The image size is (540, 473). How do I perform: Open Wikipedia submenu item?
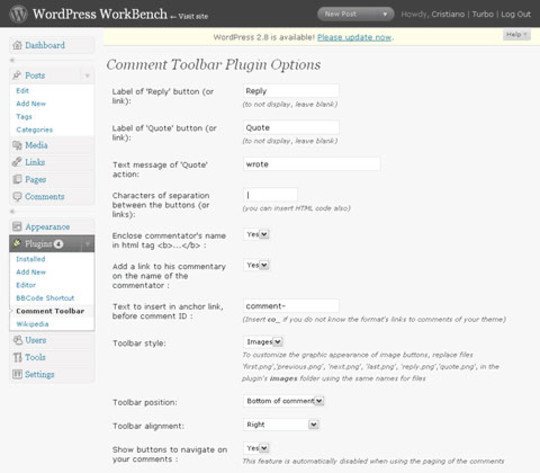point(32,324)
